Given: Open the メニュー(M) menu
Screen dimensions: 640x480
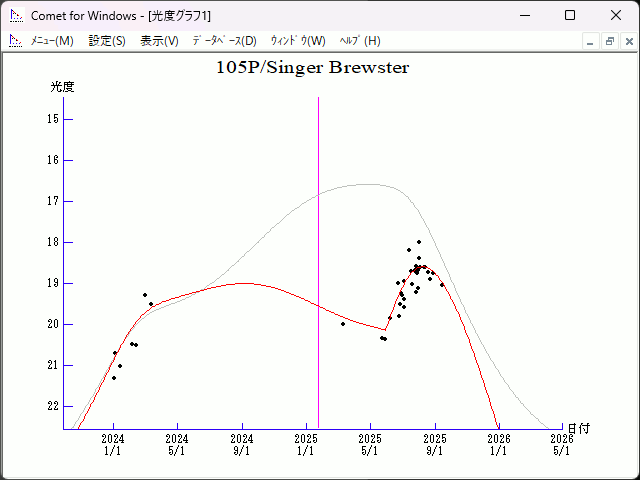Looking at the screenshot, I should [51, 41].
